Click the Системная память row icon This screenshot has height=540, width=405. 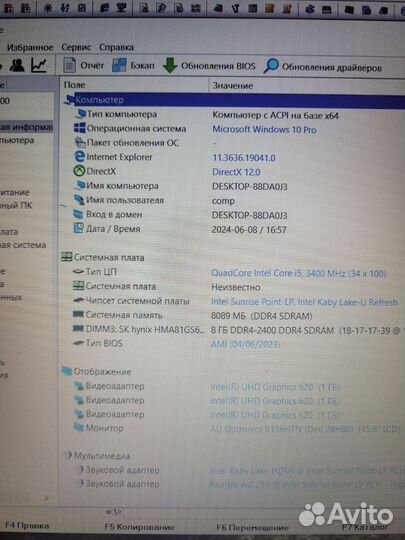(x=79, y=314)
